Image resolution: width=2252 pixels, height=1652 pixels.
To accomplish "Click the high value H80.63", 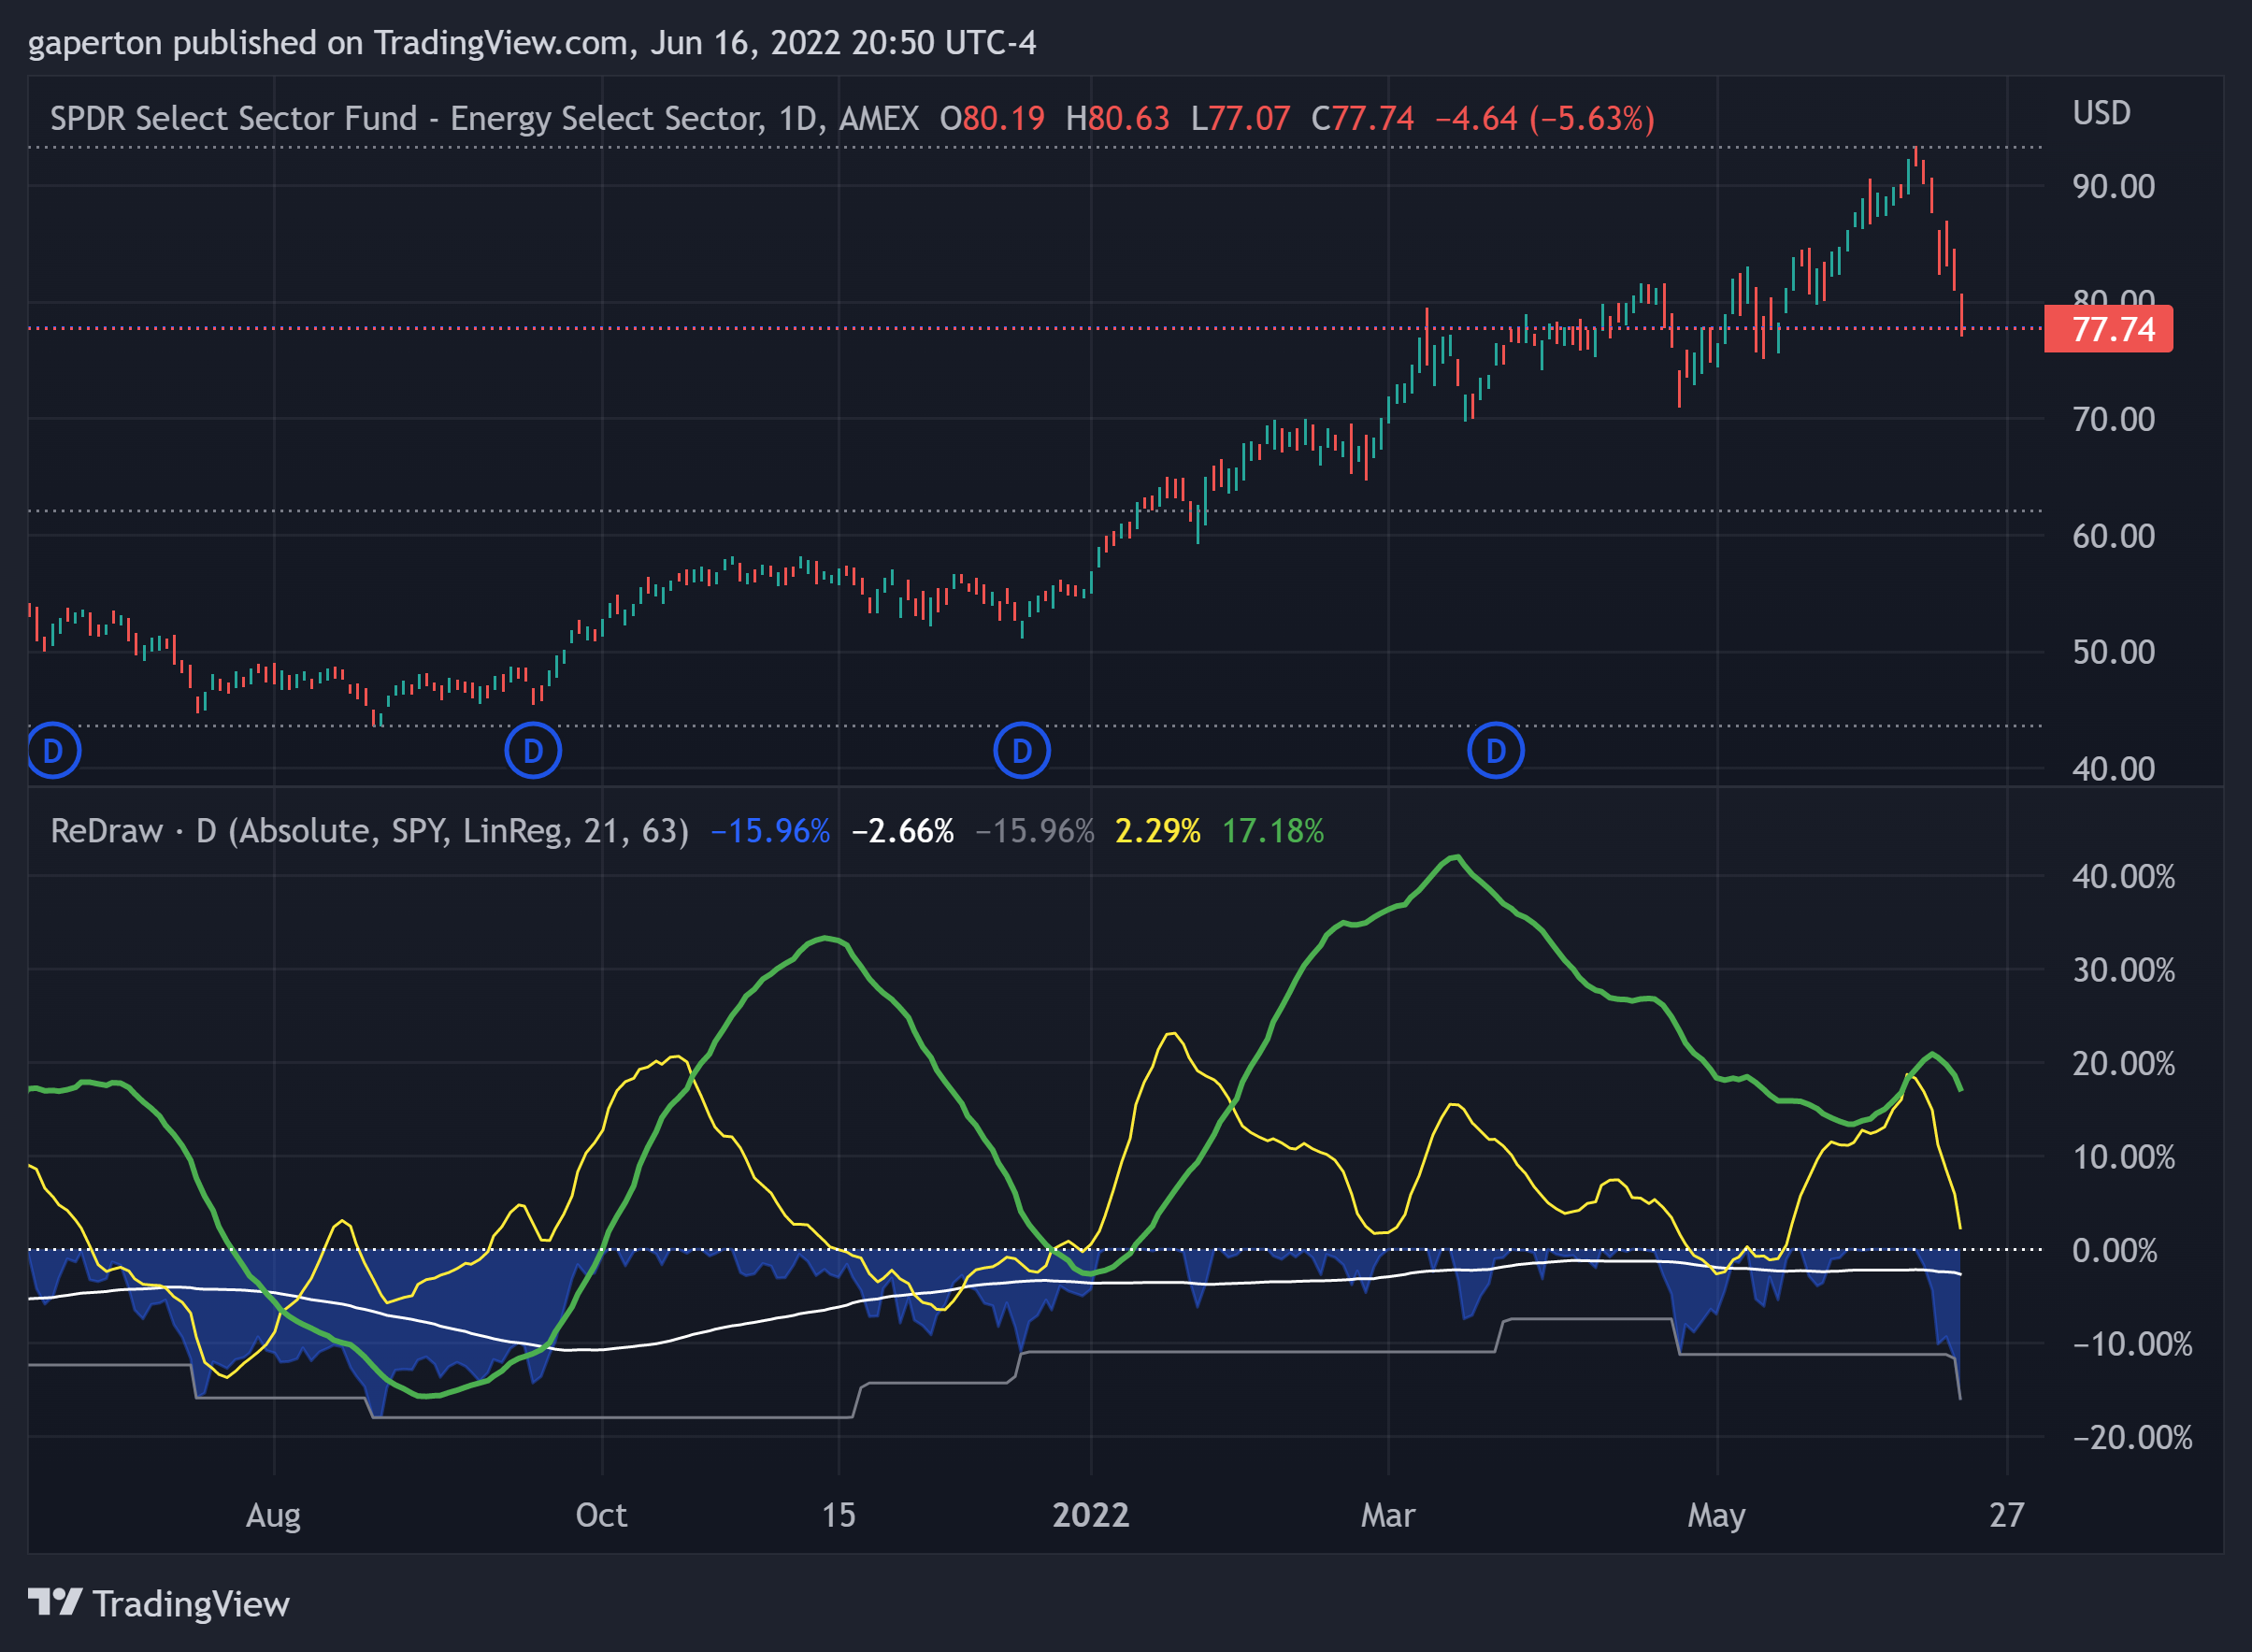I will 1117,119.
